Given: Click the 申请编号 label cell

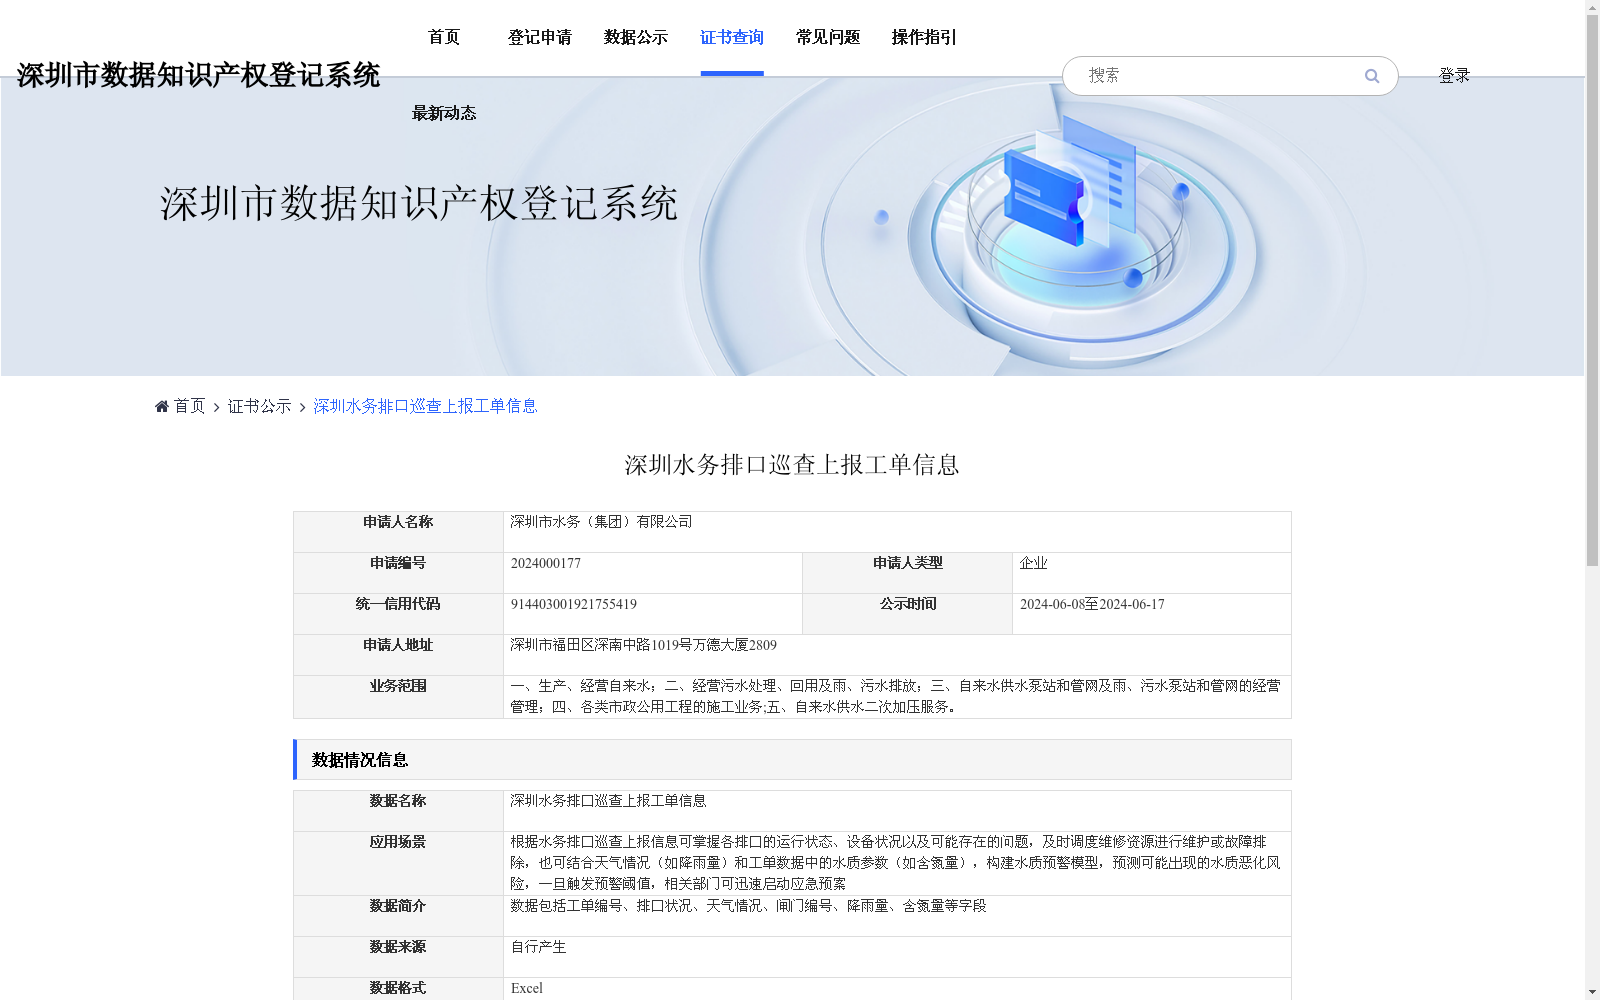Looking at the screenshot, I should point(398,573).
